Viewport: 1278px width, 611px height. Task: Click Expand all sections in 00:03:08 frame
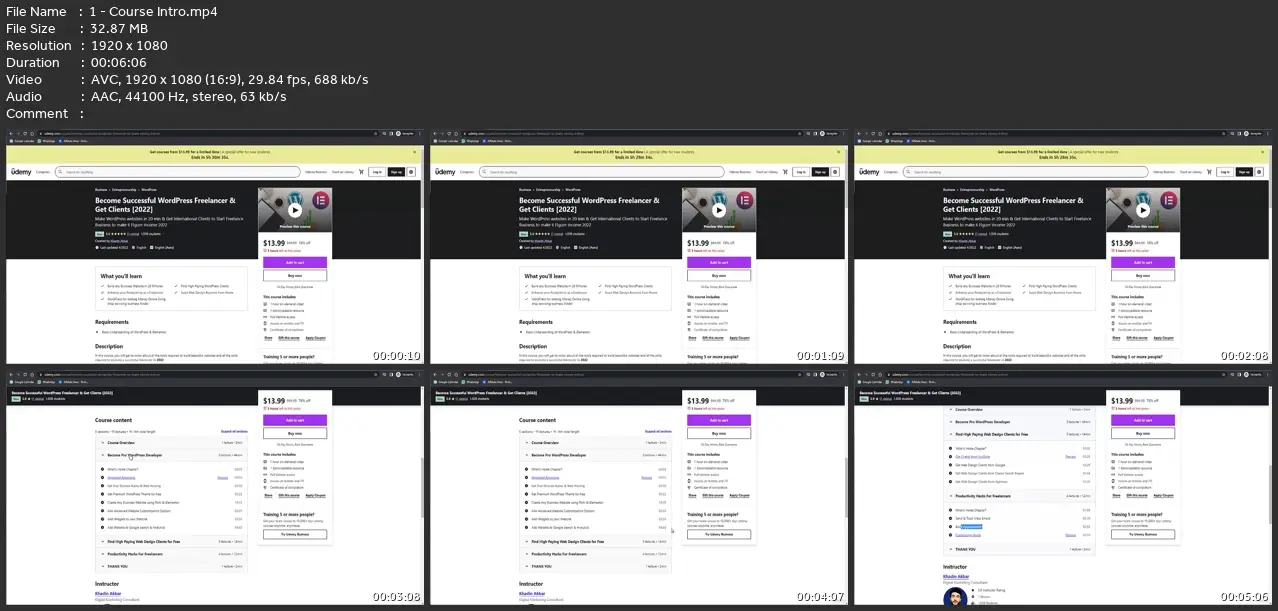(x=235, y=431)
